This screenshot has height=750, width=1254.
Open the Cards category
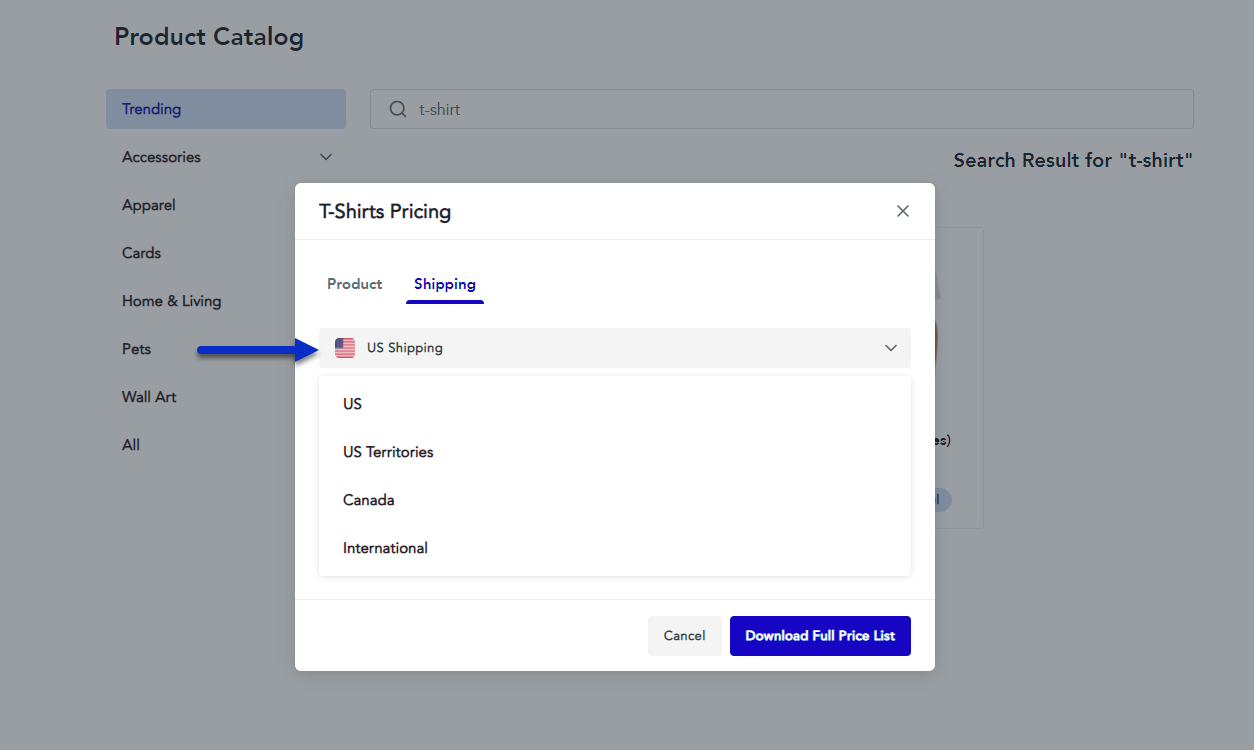(141, 253)
